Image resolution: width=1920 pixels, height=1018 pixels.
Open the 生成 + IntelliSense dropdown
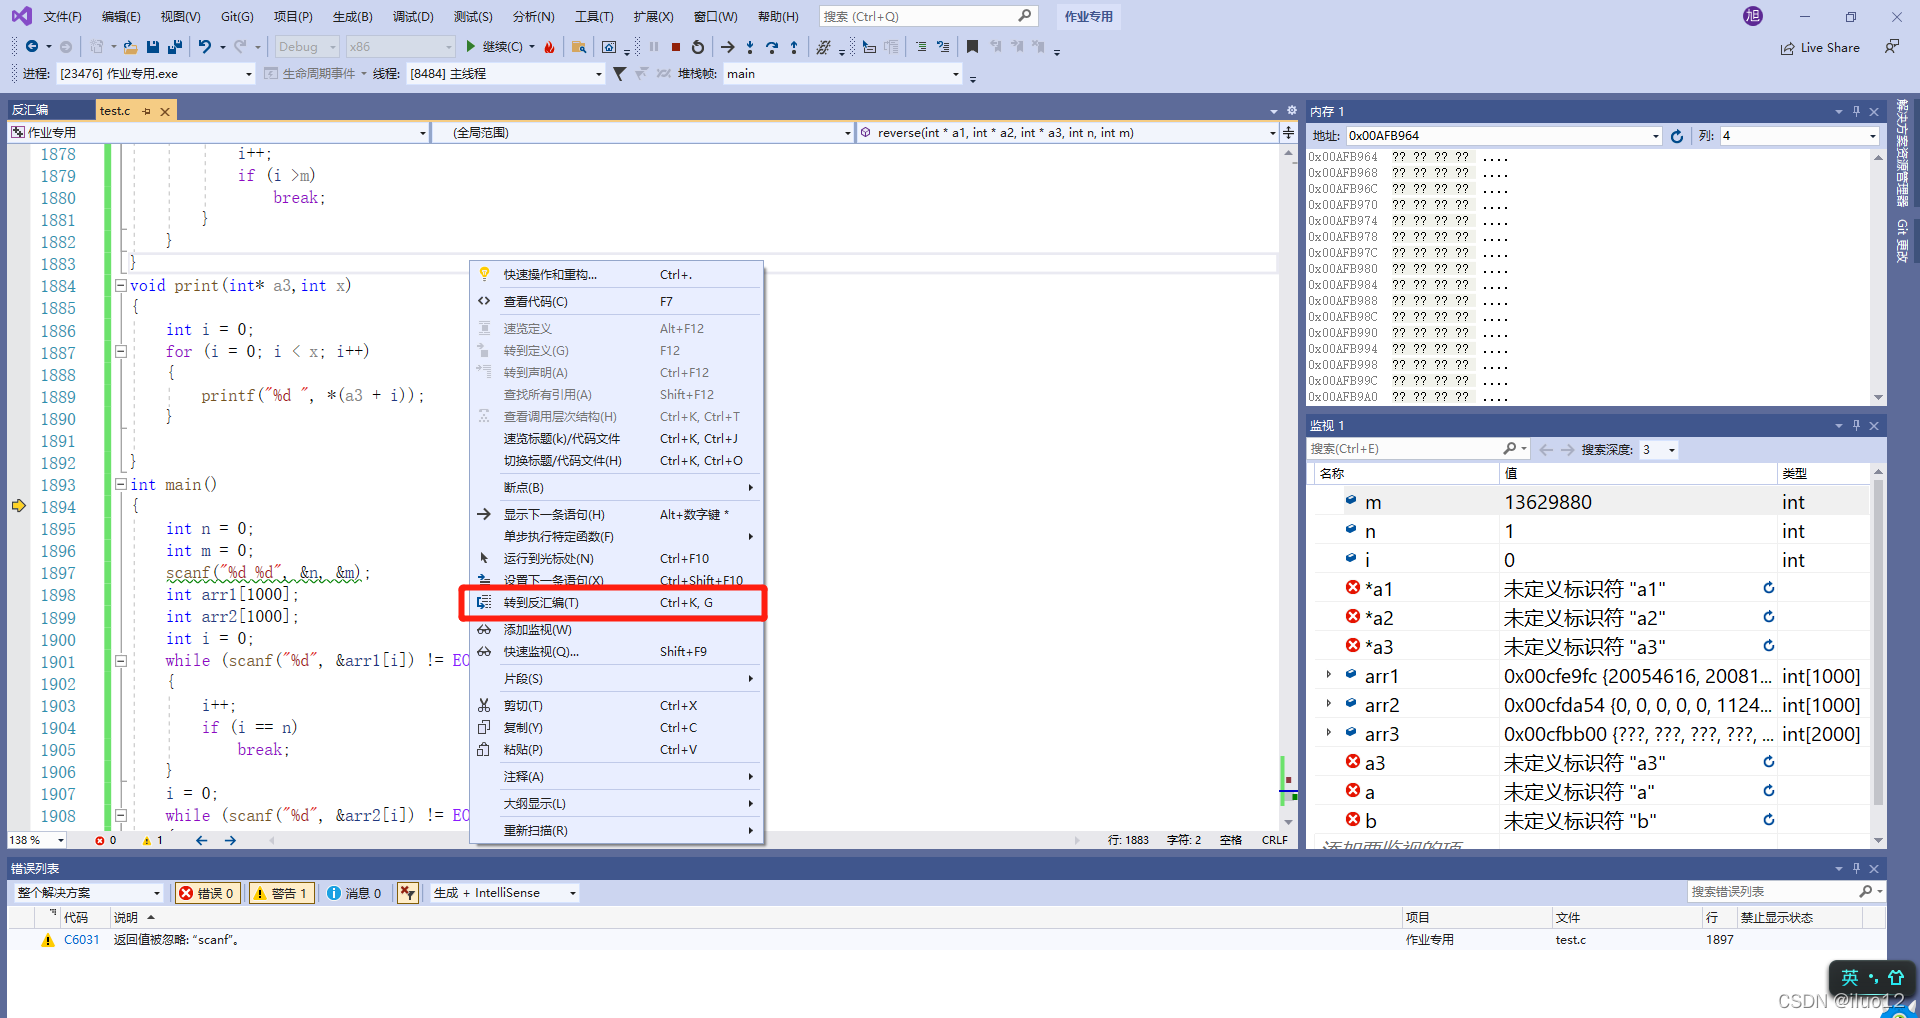tap(504, 893)
